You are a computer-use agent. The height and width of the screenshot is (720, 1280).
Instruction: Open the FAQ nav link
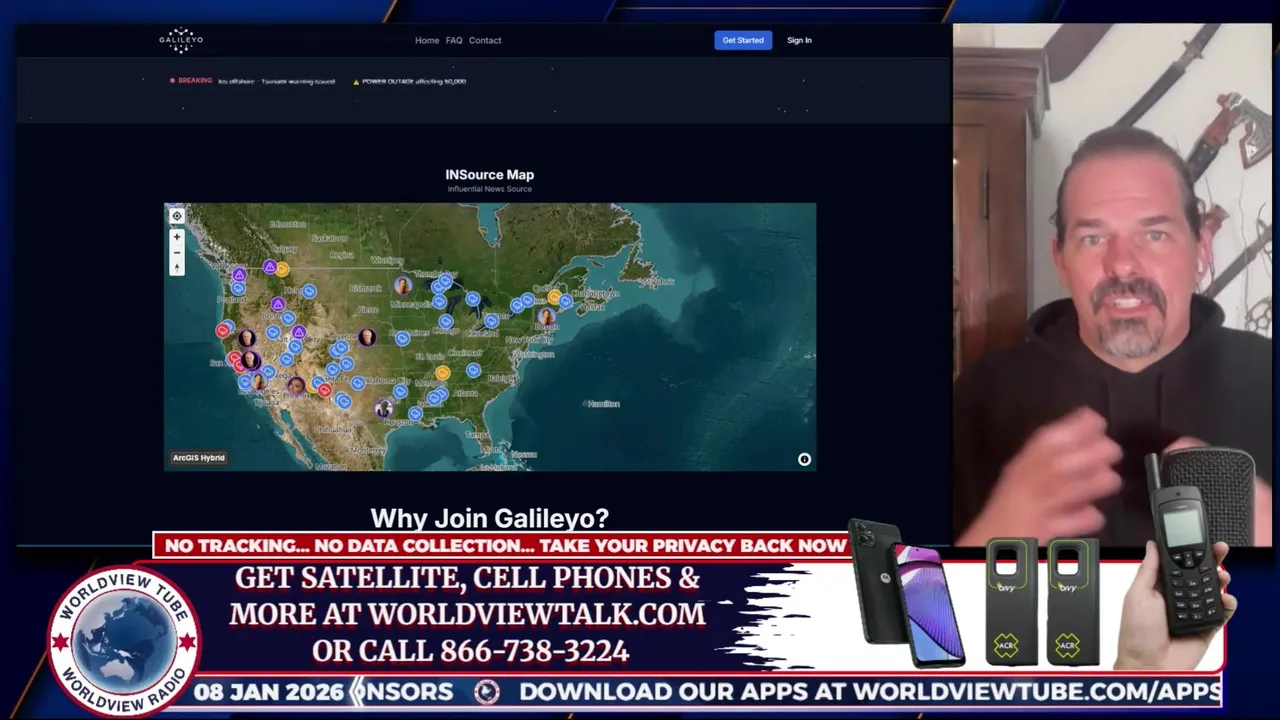point(454,40)
